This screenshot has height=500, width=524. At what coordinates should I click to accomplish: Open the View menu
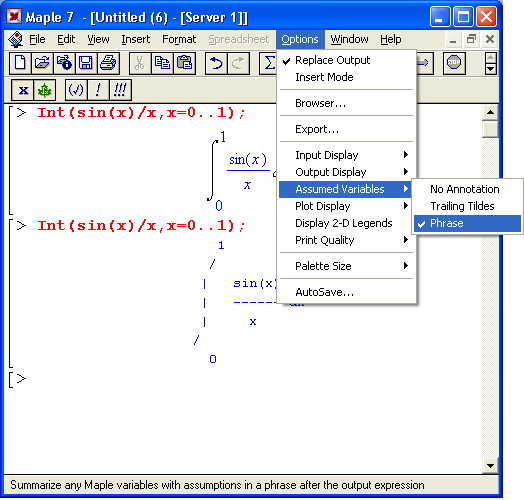(98, 39)
